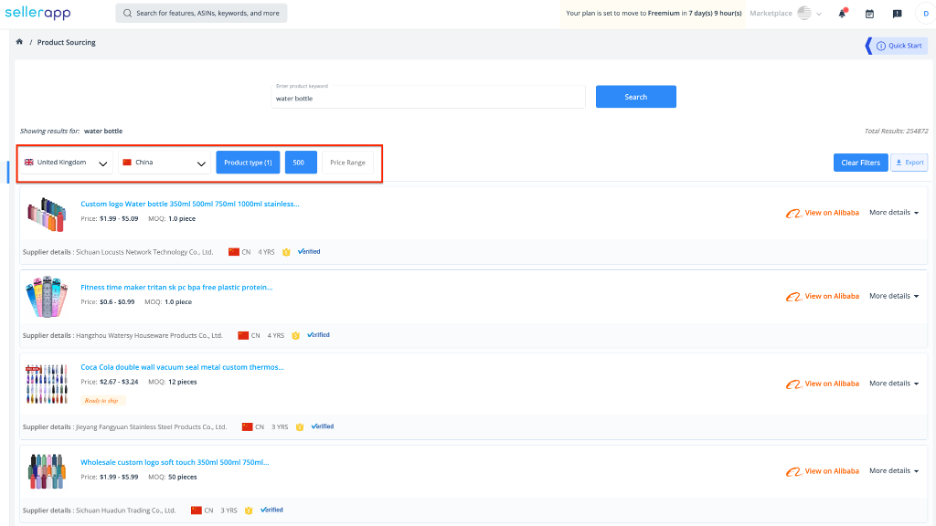Click gold supplier icon for Sichuan Huadun

pyautogui.click(x=249, y=510)
